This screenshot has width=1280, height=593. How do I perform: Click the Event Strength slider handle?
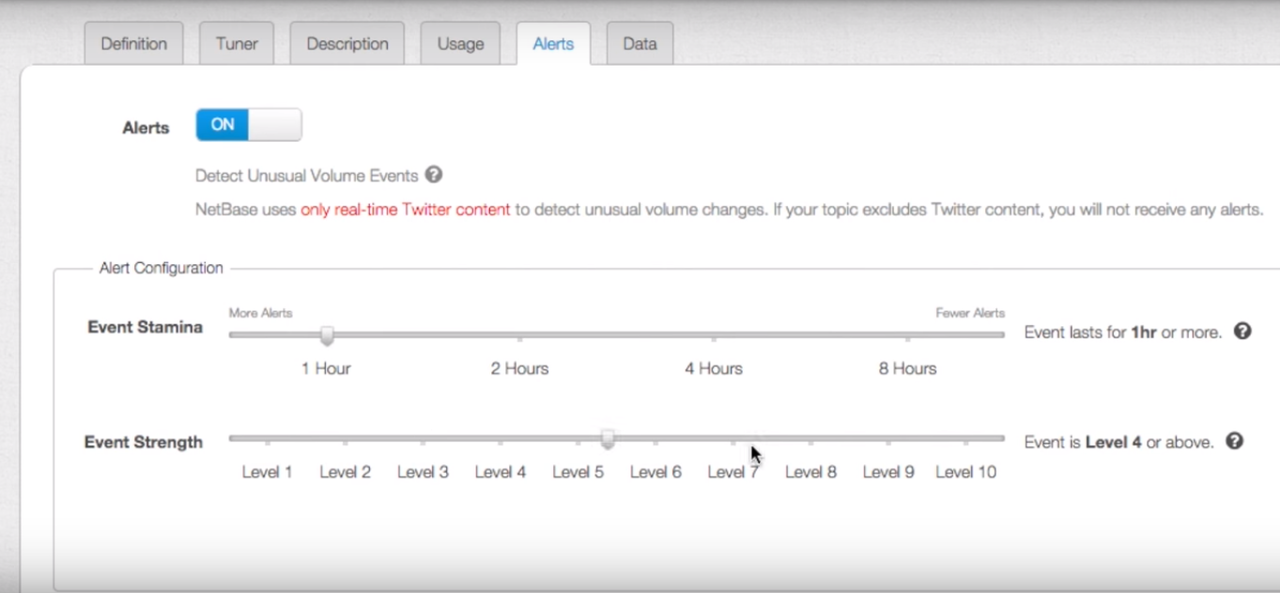click(x=608, y=439)
